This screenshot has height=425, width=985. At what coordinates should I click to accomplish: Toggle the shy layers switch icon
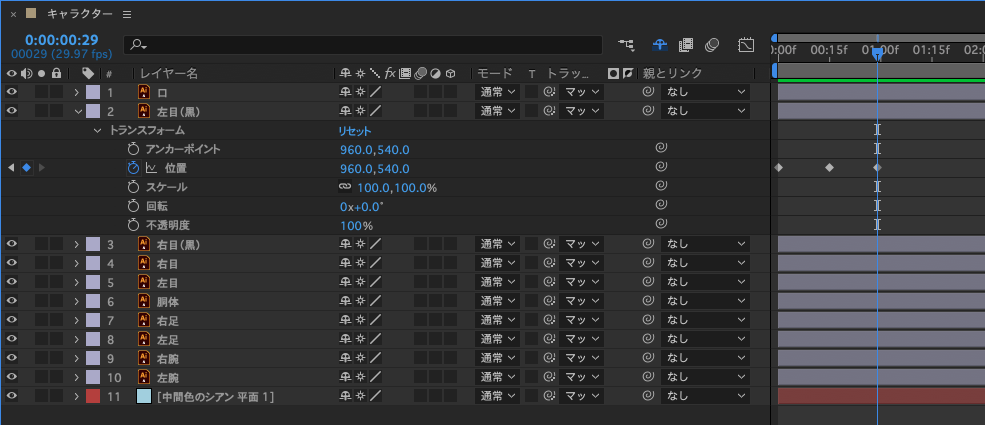[x=660, y=45]
